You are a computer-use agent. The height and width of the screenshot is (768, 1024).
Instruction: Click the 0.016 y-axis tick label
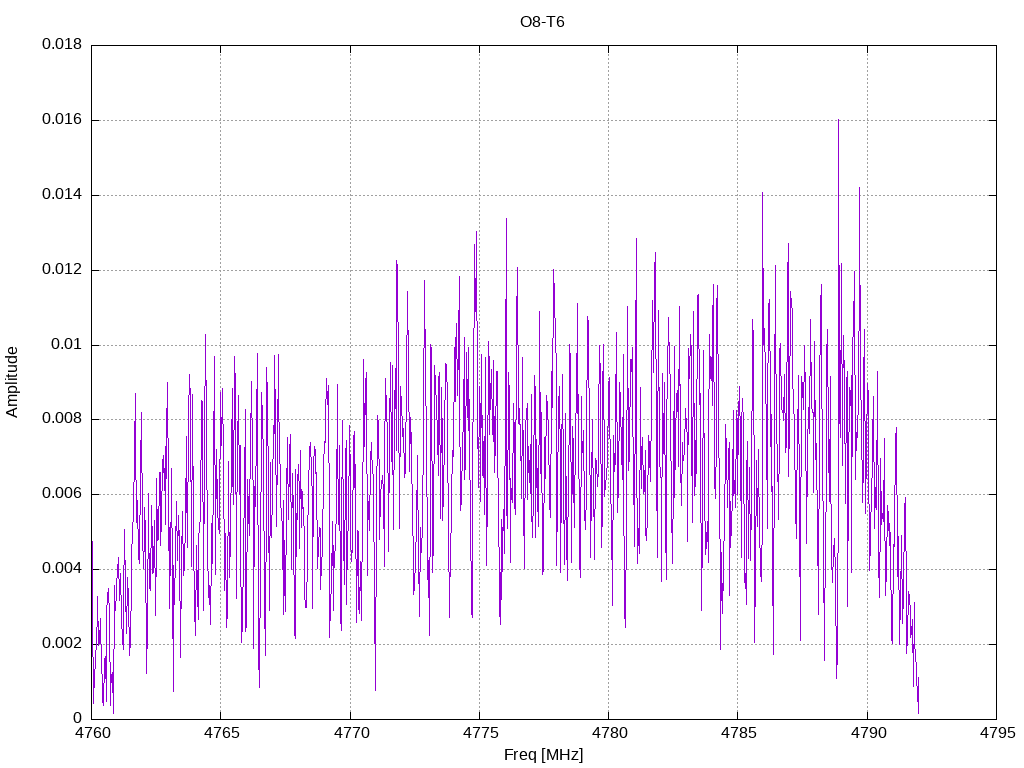[62, 120]
